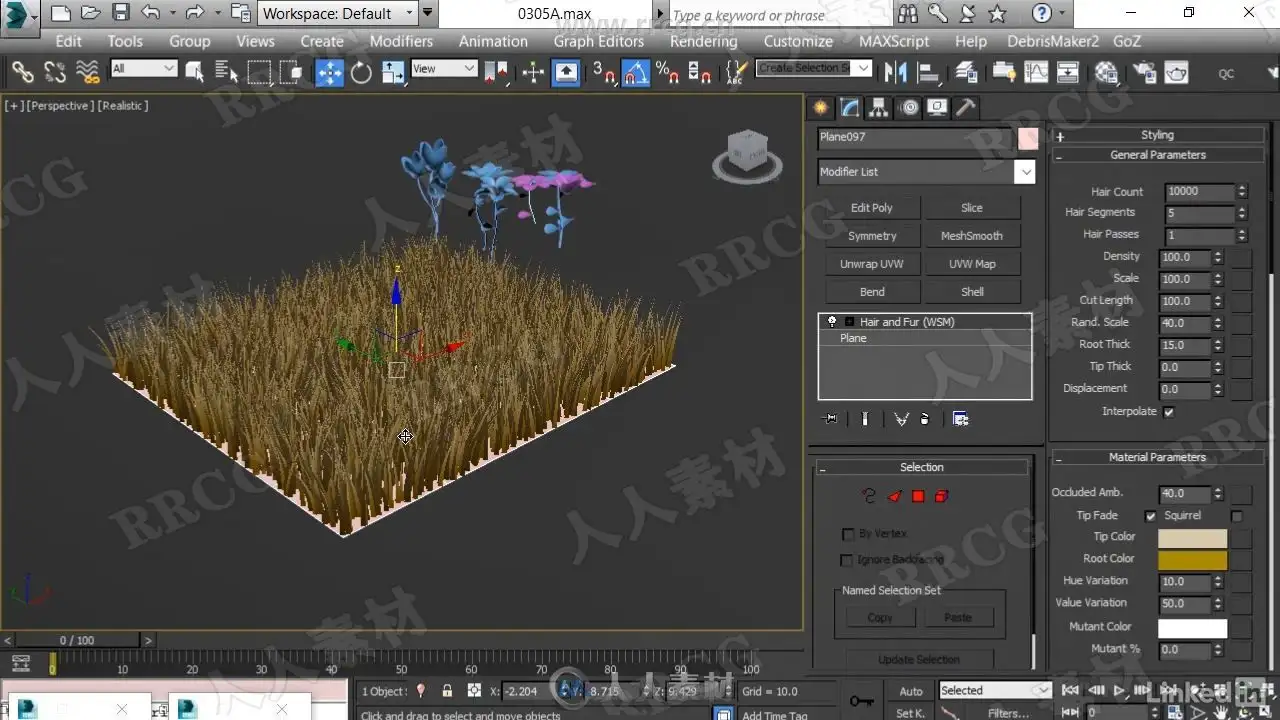Disable the Interpolate checkbox
The height and width of the screenshot is (720, 1280).
pos(1168,412)
